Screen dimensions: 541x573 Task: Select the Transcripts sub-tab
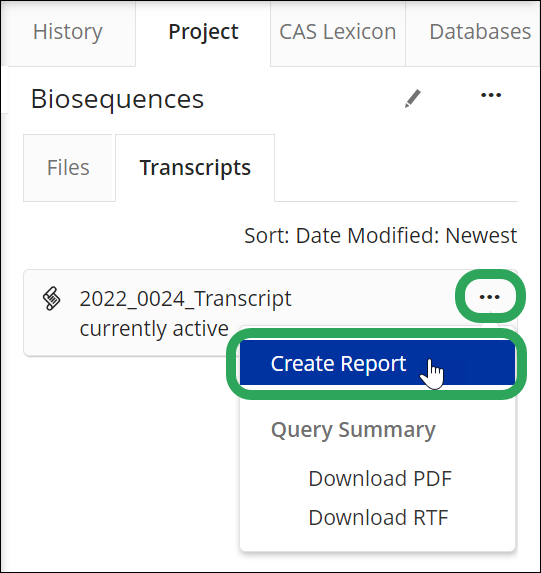195,168
